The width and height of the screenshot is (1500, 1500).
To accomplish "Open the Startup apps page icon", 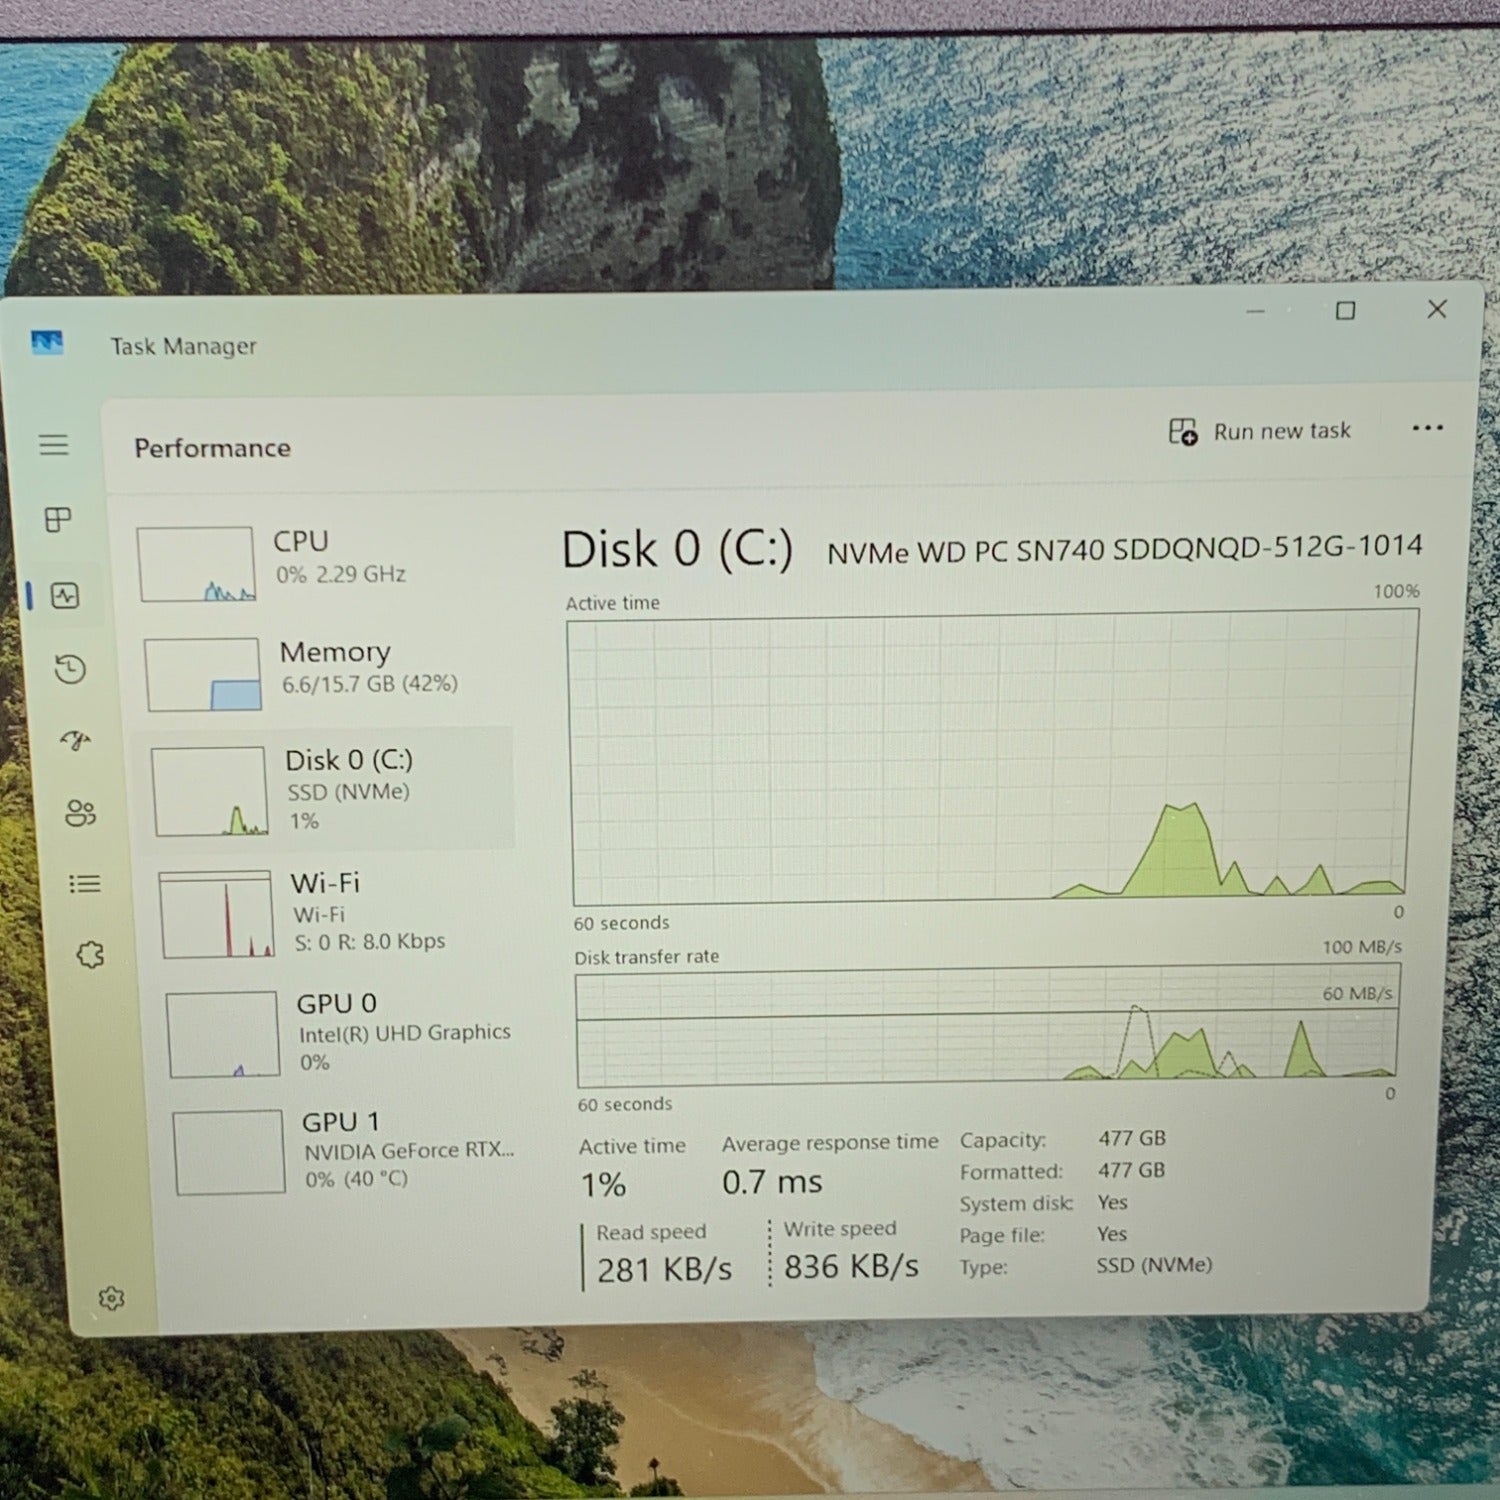I will point(75,740).
